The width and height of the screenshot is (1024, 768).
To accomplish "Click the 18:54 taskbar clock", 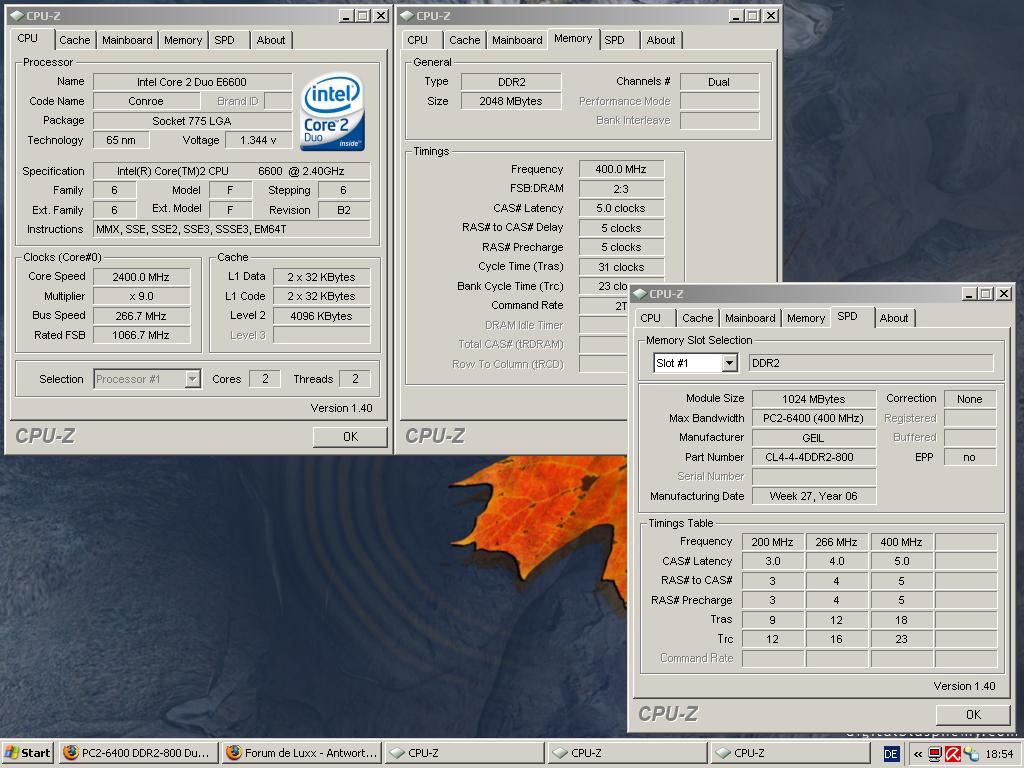I will click(999, 754).
